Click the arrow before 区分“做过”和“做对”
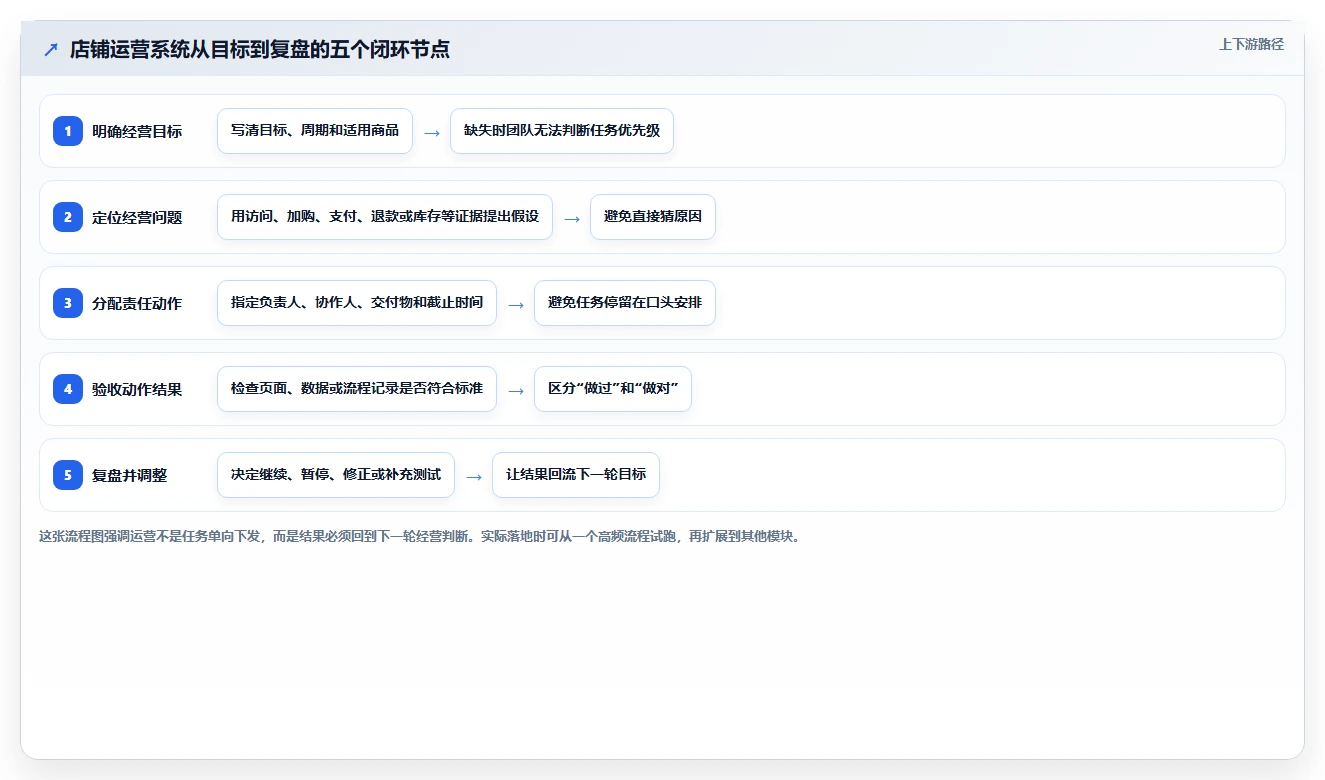 (x=516, y=390)
